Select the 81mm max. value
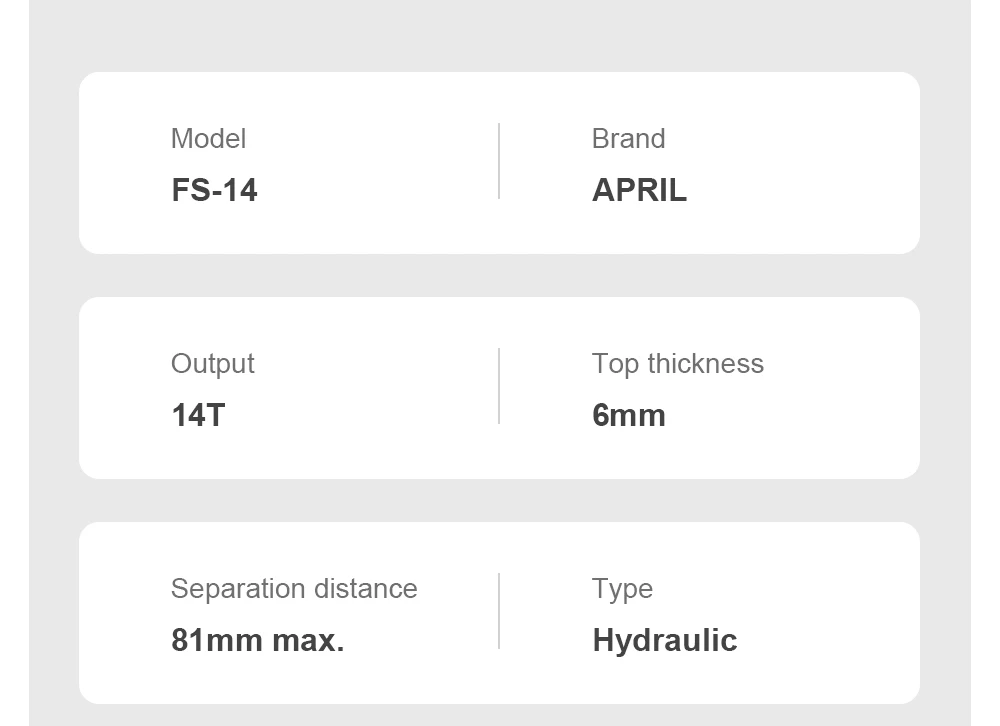Screen dimensions: 1000x726 click(258, 640)
